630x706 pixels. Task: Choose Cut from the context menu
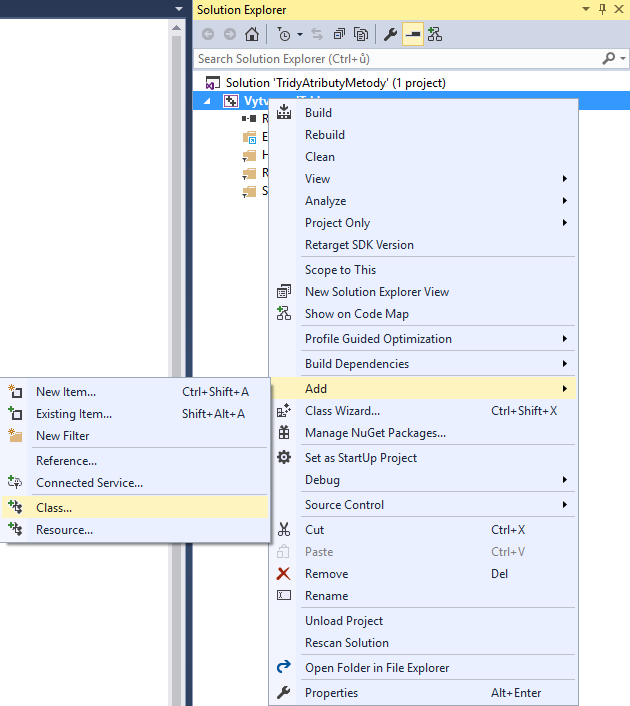tap(423, 530)
